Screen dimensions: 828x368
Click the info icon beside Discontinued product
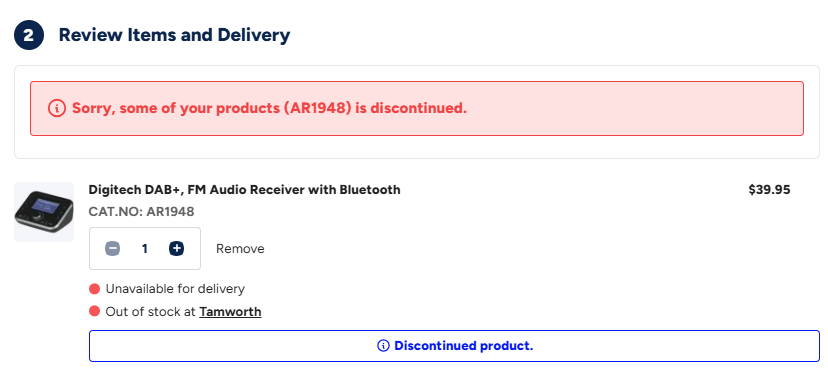point(383,346)
